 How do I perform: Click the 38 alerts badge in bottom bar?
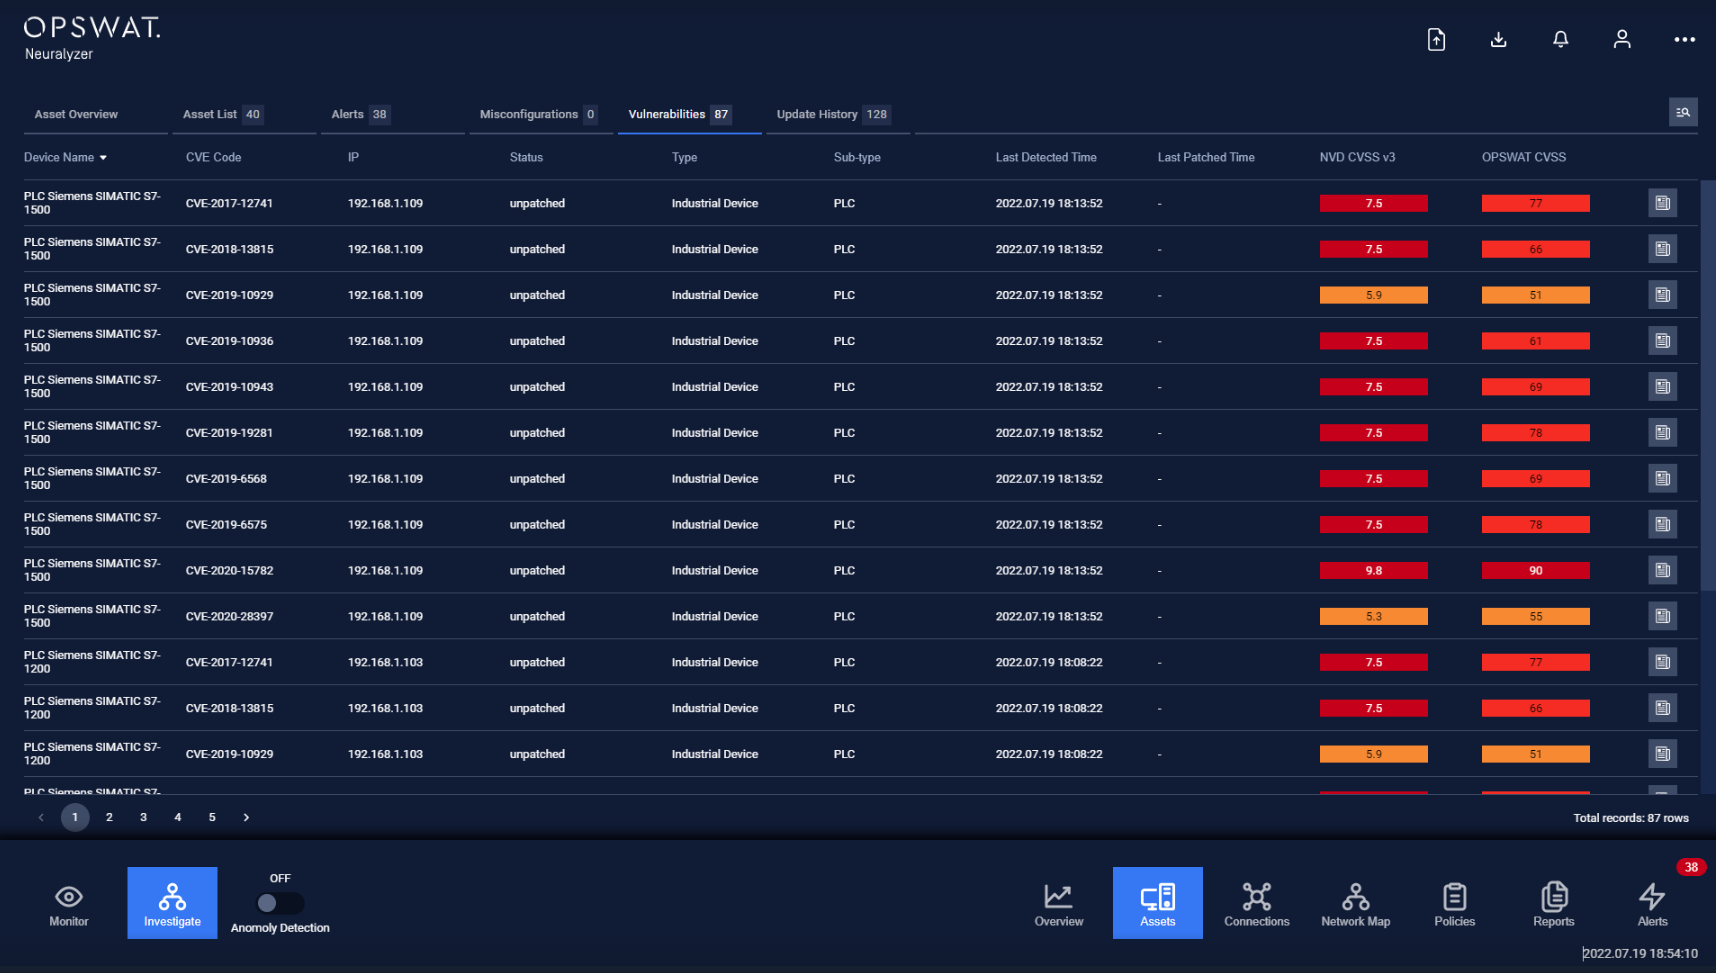(x=1691, y=867)
